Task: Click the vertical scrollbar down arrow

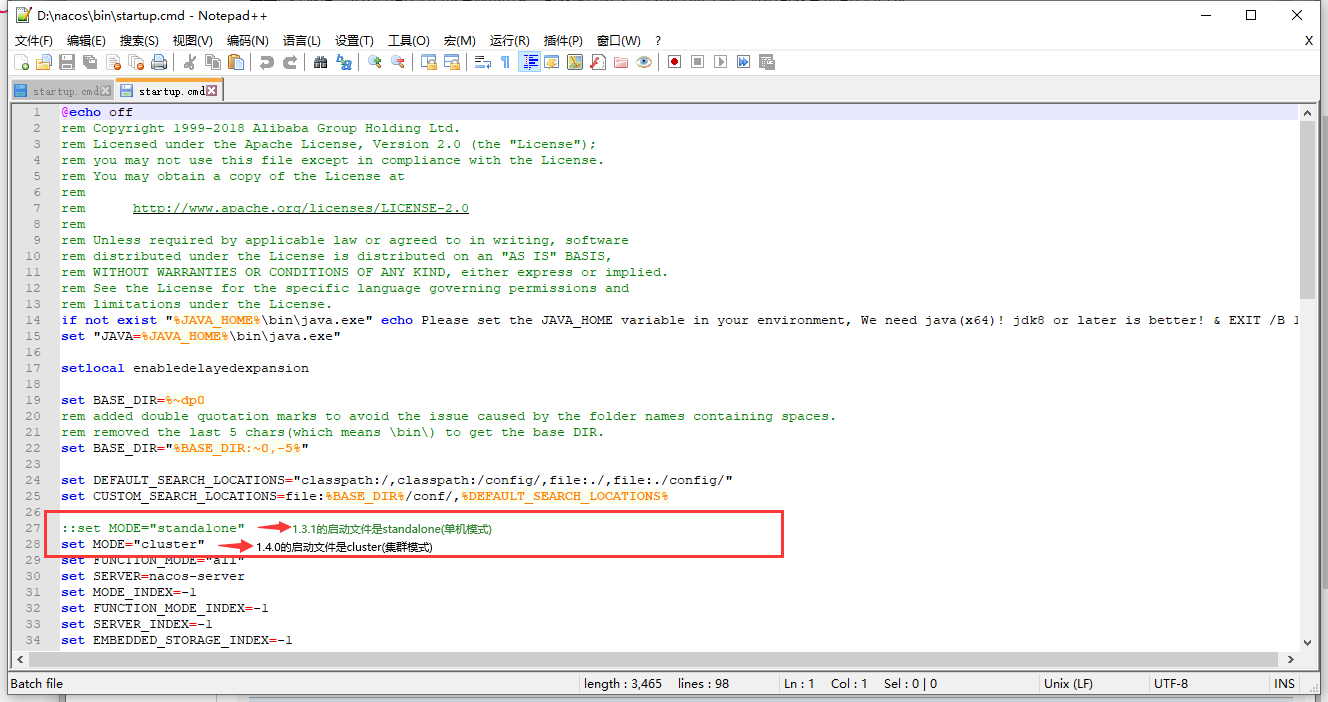Action: [x=1307, y=642]
